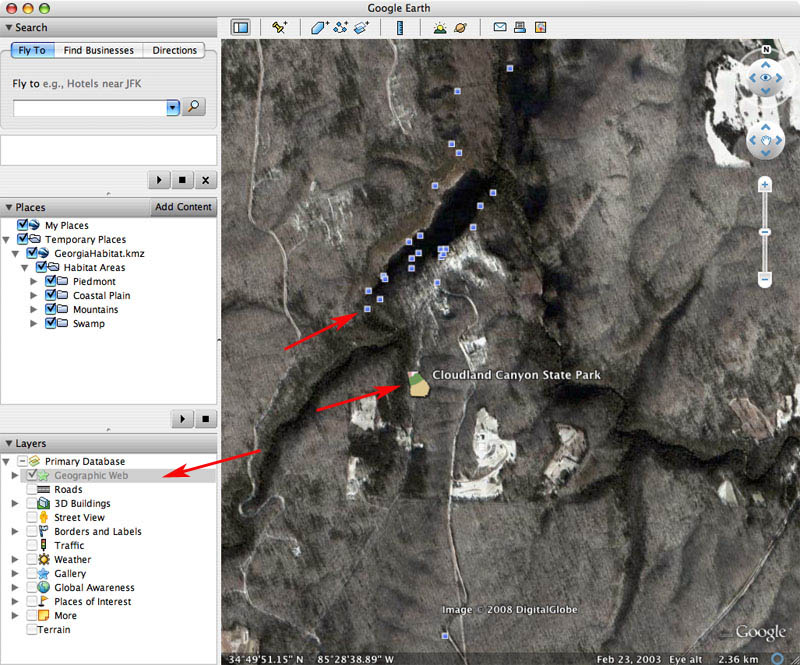Click the Cloudland Canyon State Park label
This screenshot has height=665, width=800.
[516, 375]
